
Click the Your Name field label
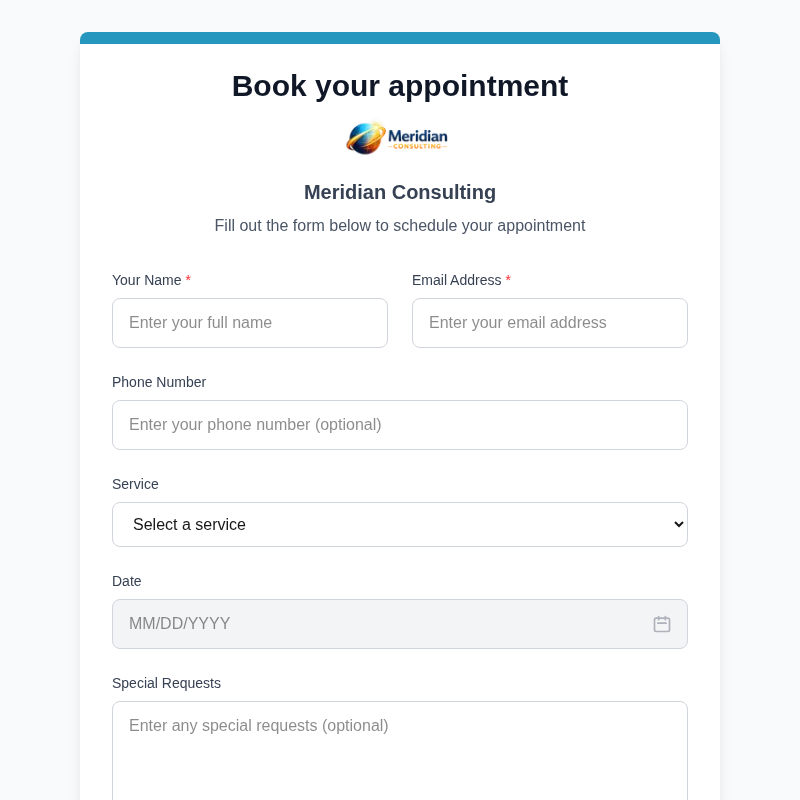pyautogui.click(x=145, y=281)
